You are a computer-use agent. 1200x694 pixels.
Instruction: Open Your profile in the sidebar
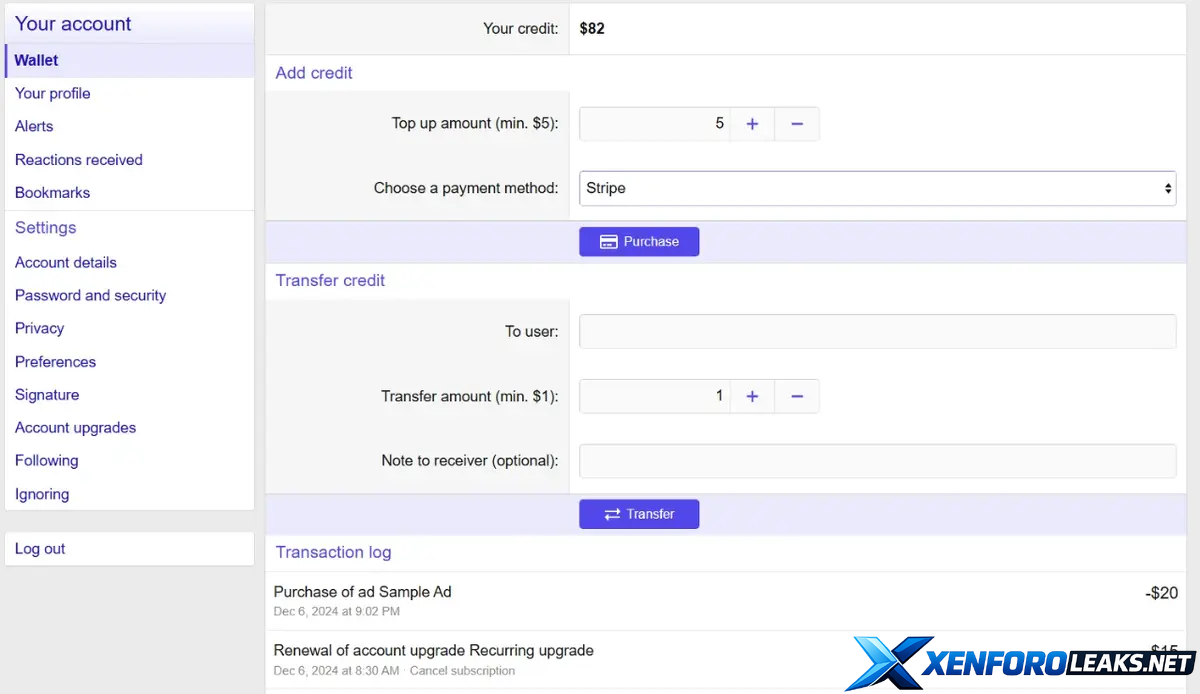pos(53,93)
